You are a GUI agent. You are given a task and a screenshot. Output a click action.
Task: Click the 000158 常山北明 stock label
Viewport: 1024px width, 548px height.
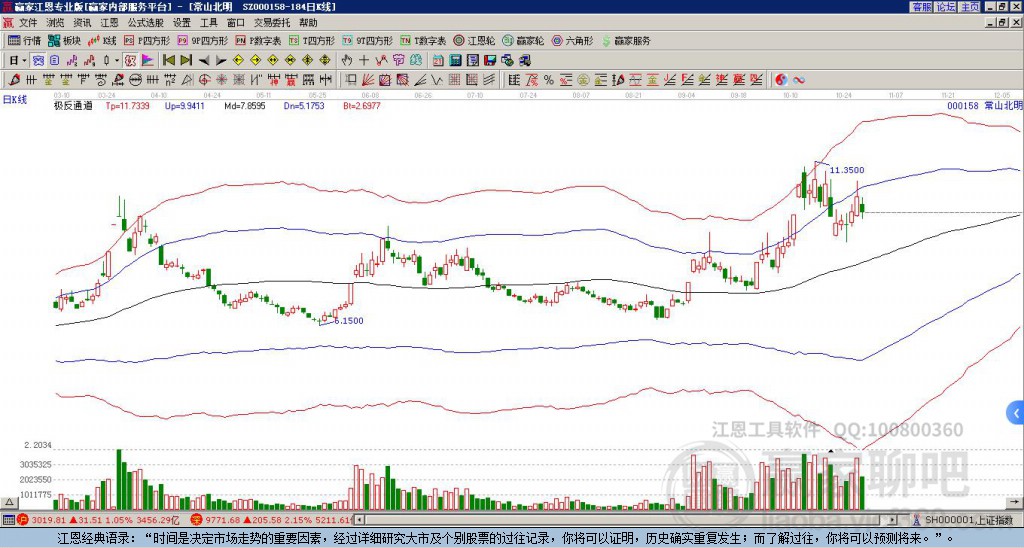tap(984, 105)
